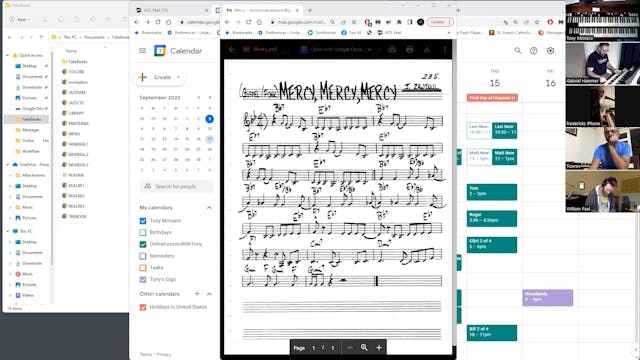The image size is (640, 360).
Task: Select the THEBOOK file in File Explorer
Action: [x=74, y=216]
